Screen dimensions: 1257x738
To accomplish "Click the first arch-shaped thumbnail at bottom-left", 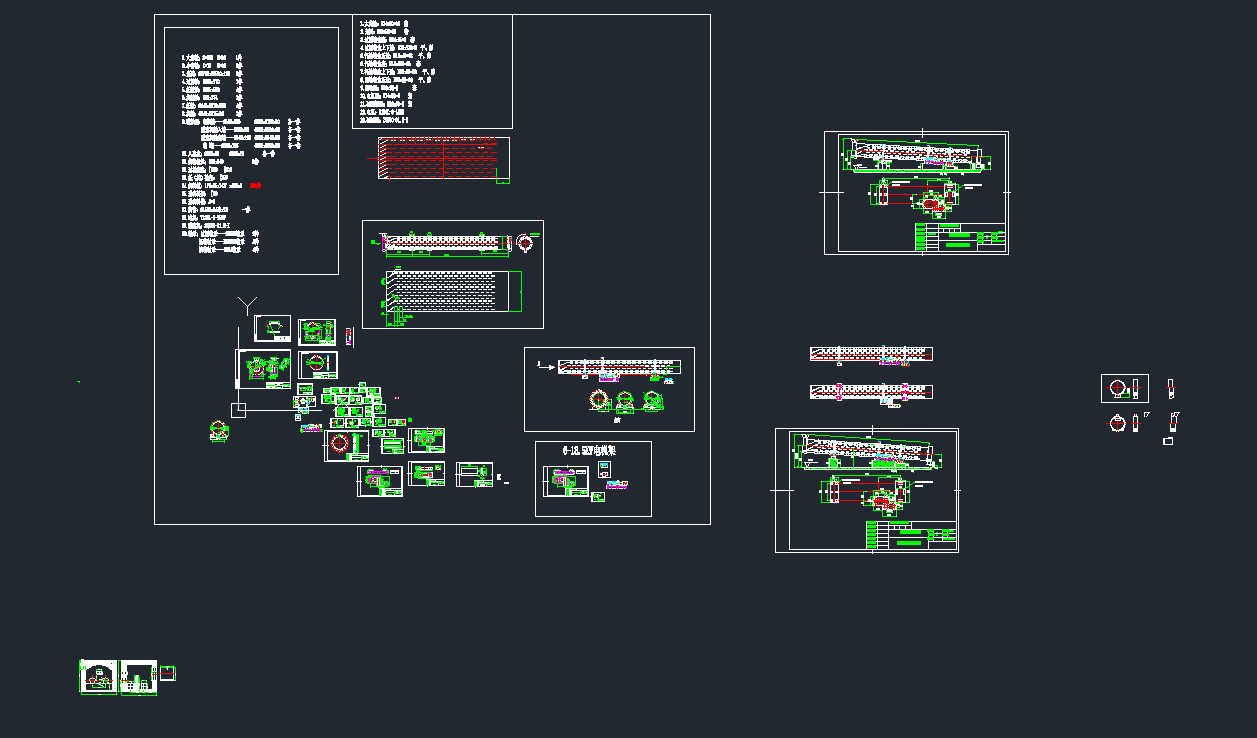I will point(98,677).
